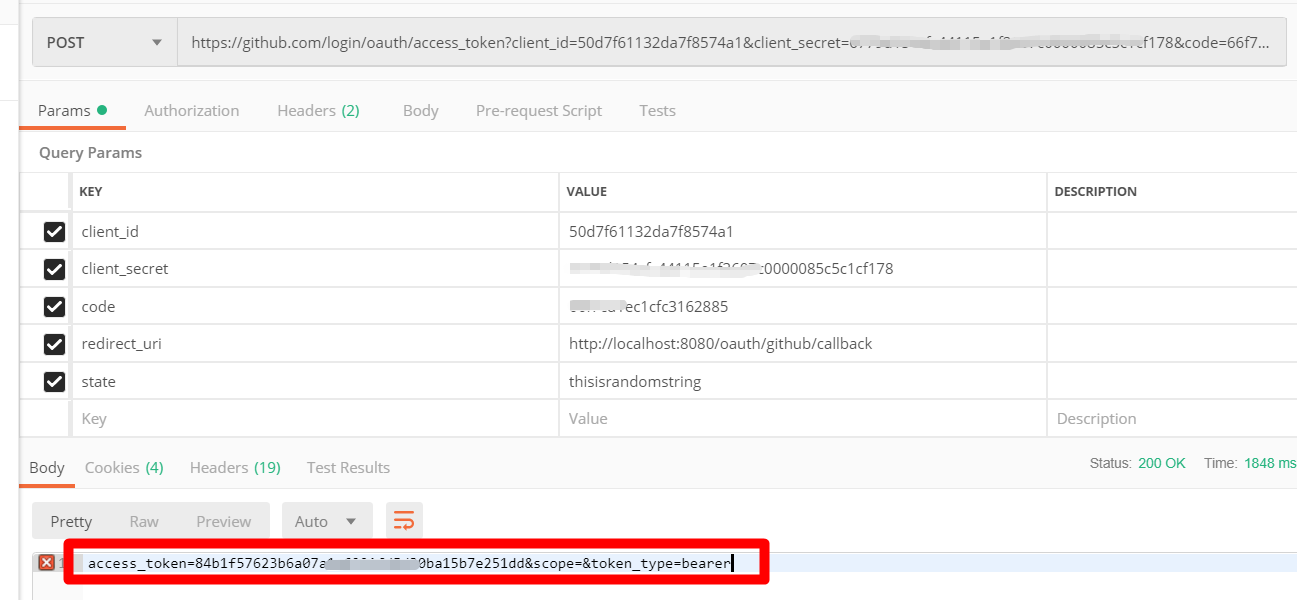Viewport: 1297px width, 600px height.
Task: Open the Pre-request Script tab
Action: pos(538,111)
